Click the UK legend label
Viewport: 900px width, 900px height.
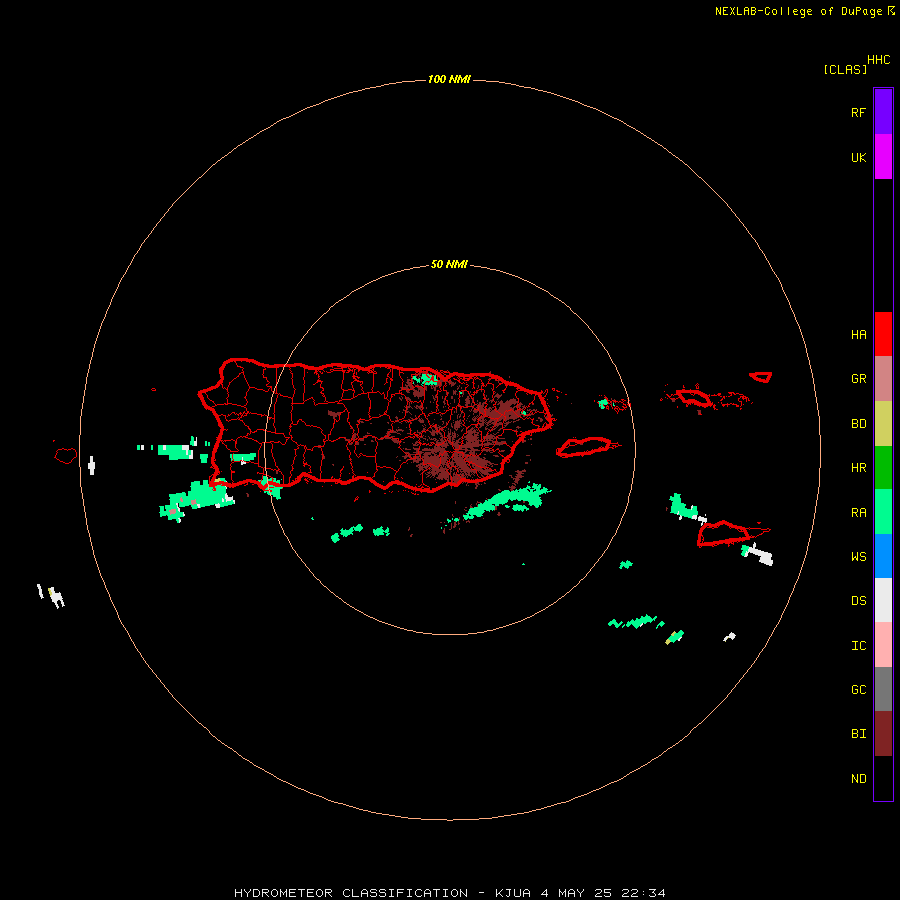pyautogui.click(x=858, y=157)
